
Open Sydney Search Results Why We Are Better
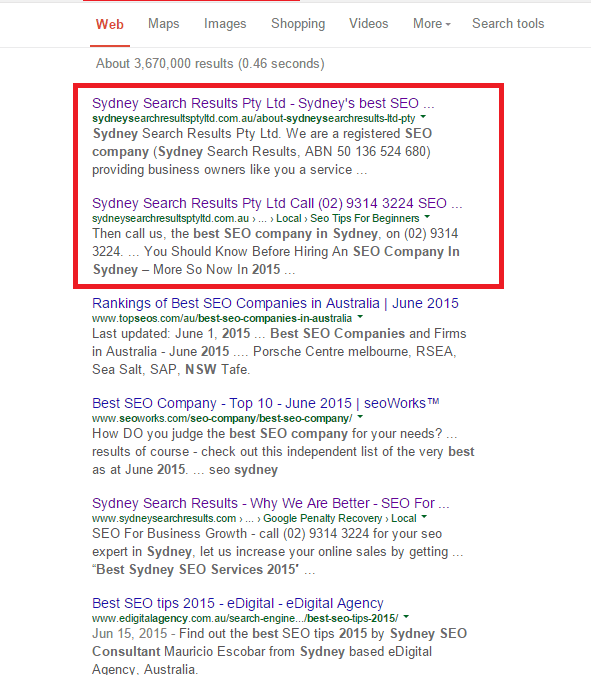tap(270, 503)
